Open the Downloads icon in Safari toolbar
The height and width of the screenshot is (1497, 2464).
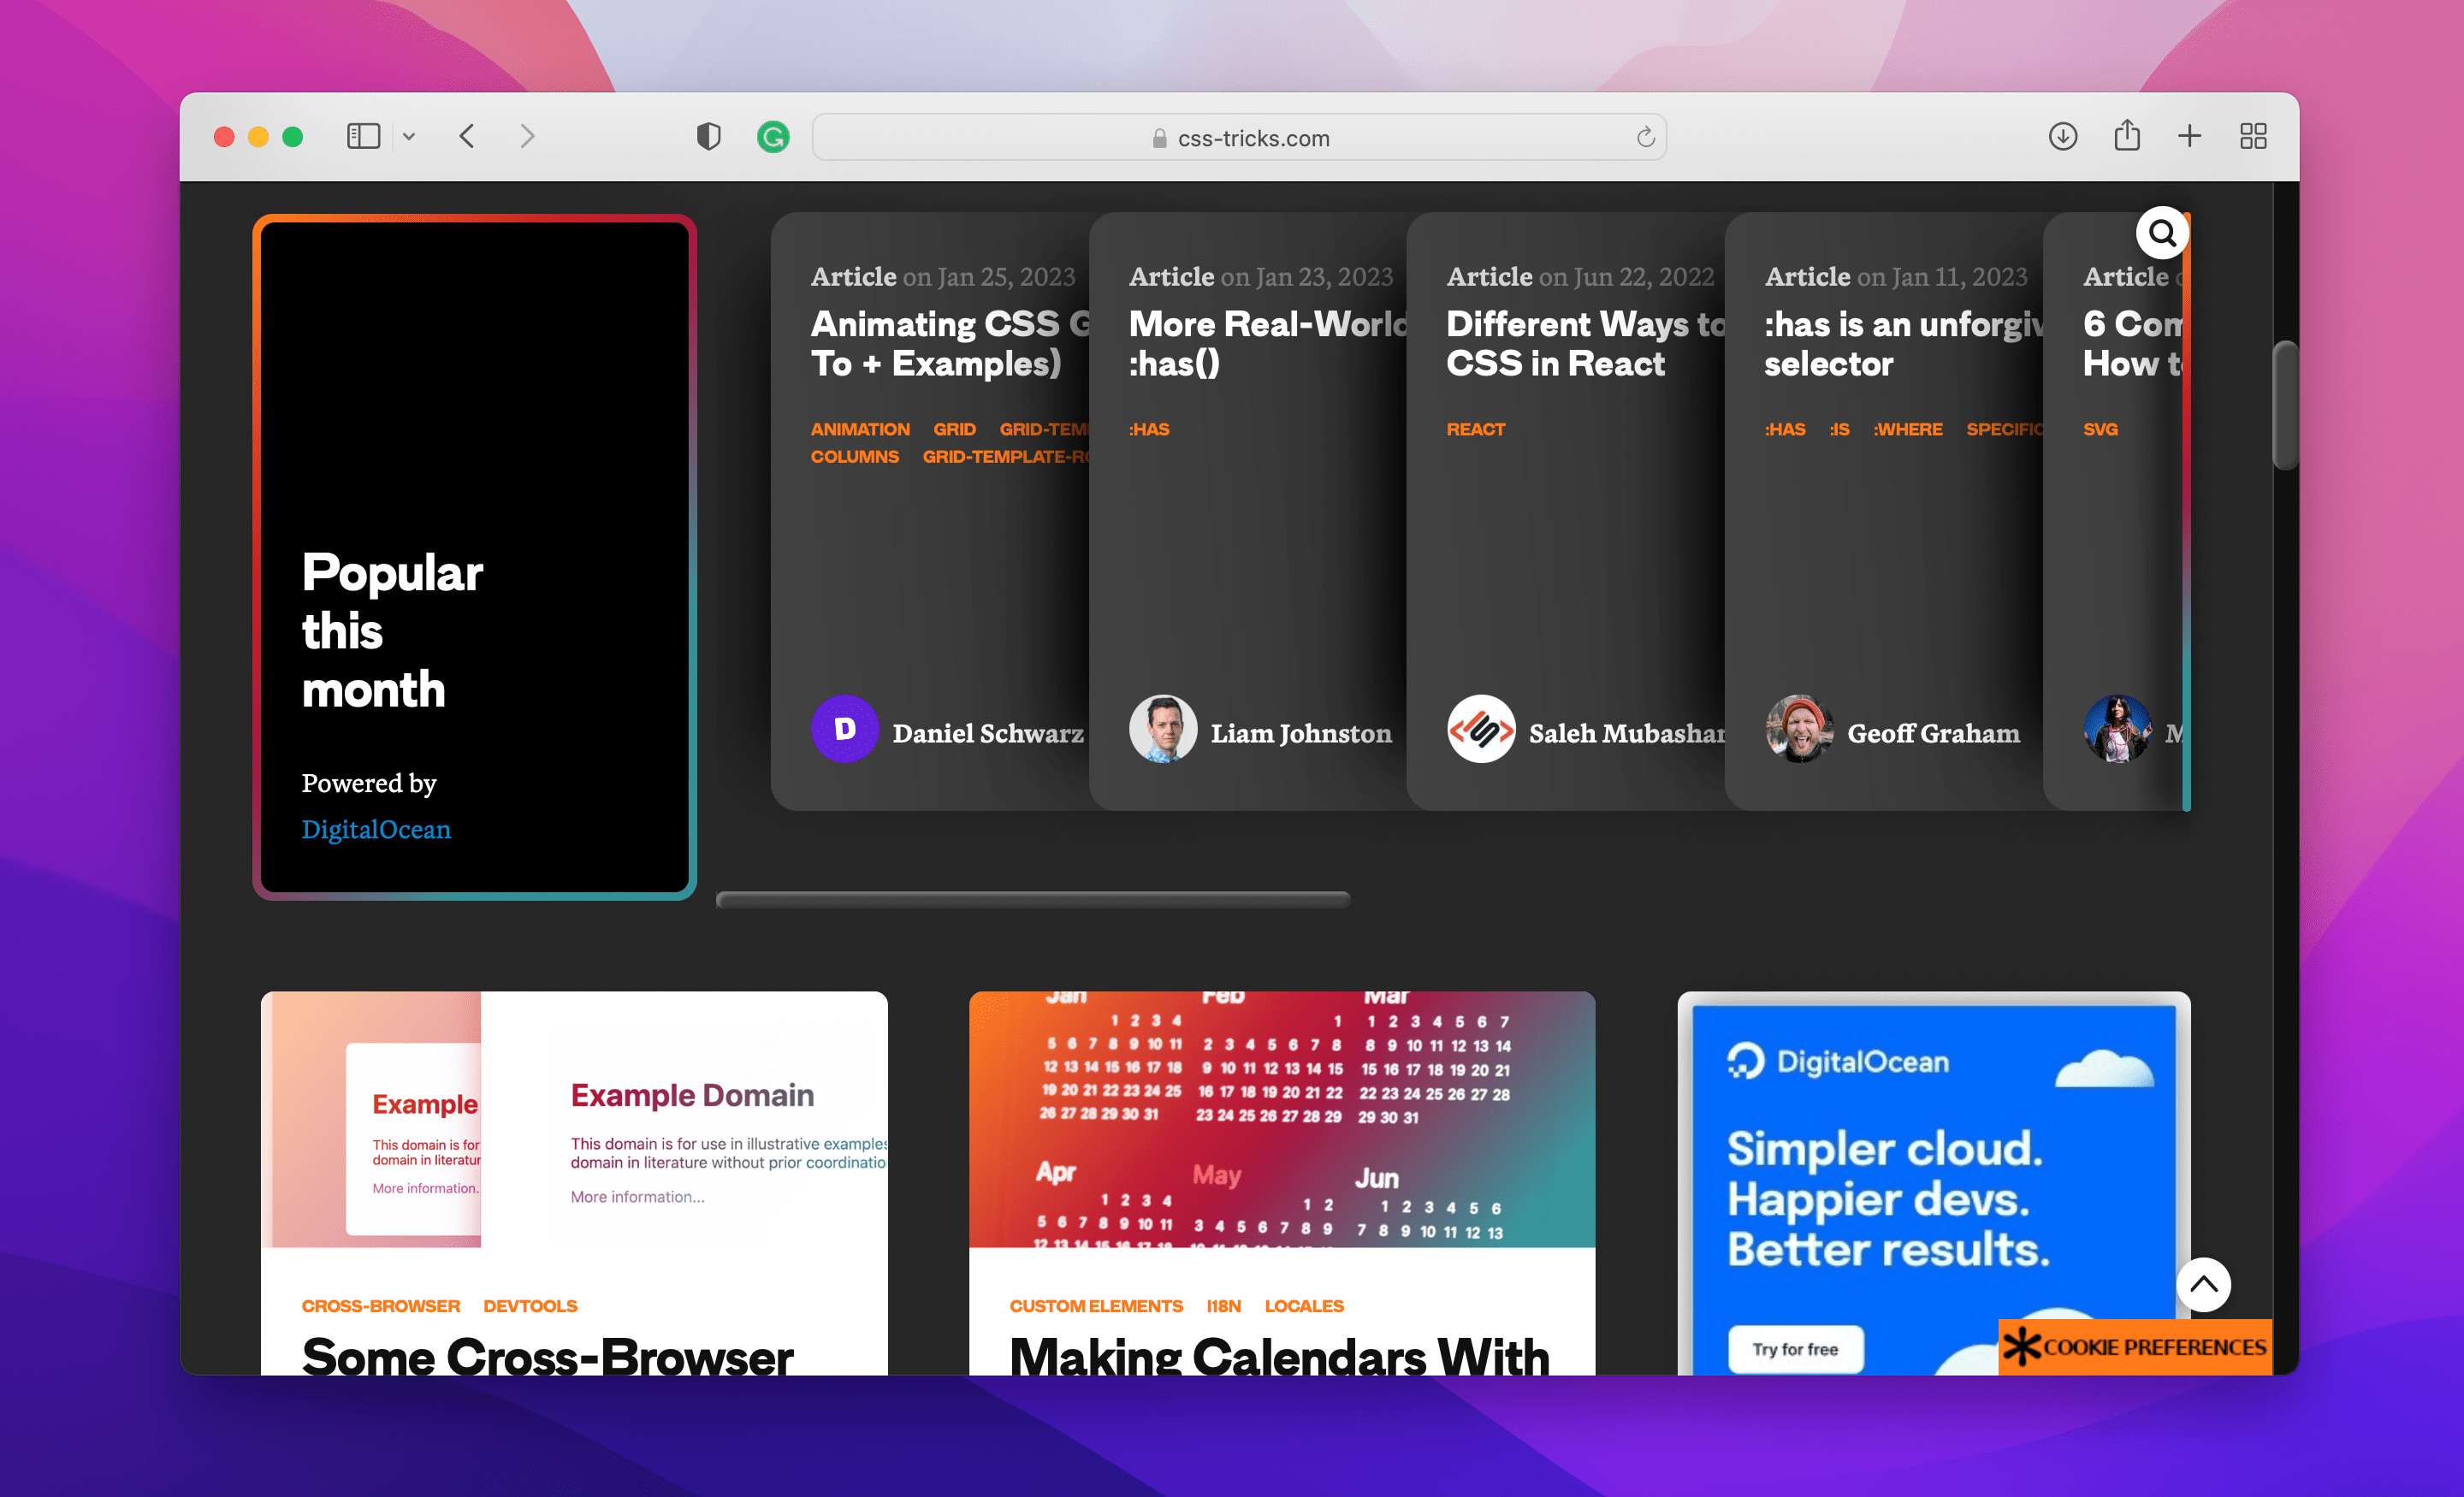[x=2063, y=136]
